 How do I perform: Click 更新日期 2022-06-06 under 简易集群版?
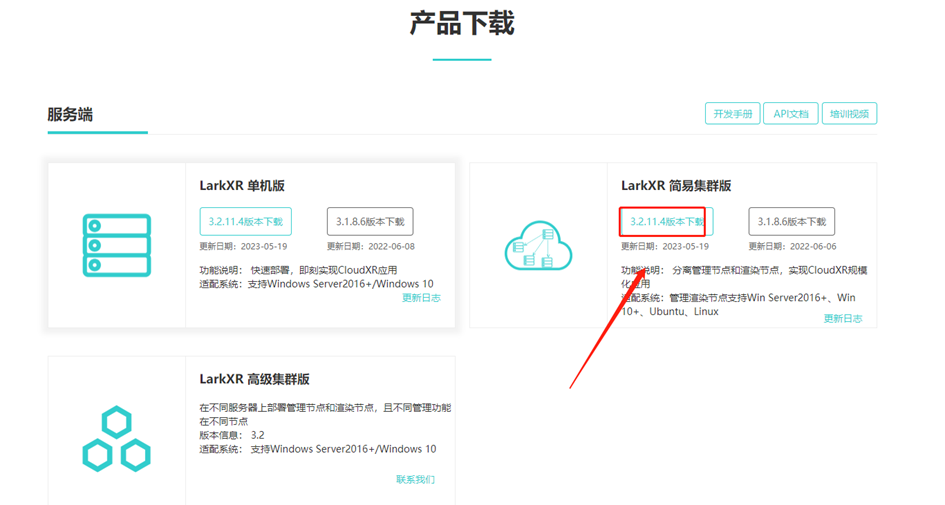pyautogui.click(x=793, y=246)
